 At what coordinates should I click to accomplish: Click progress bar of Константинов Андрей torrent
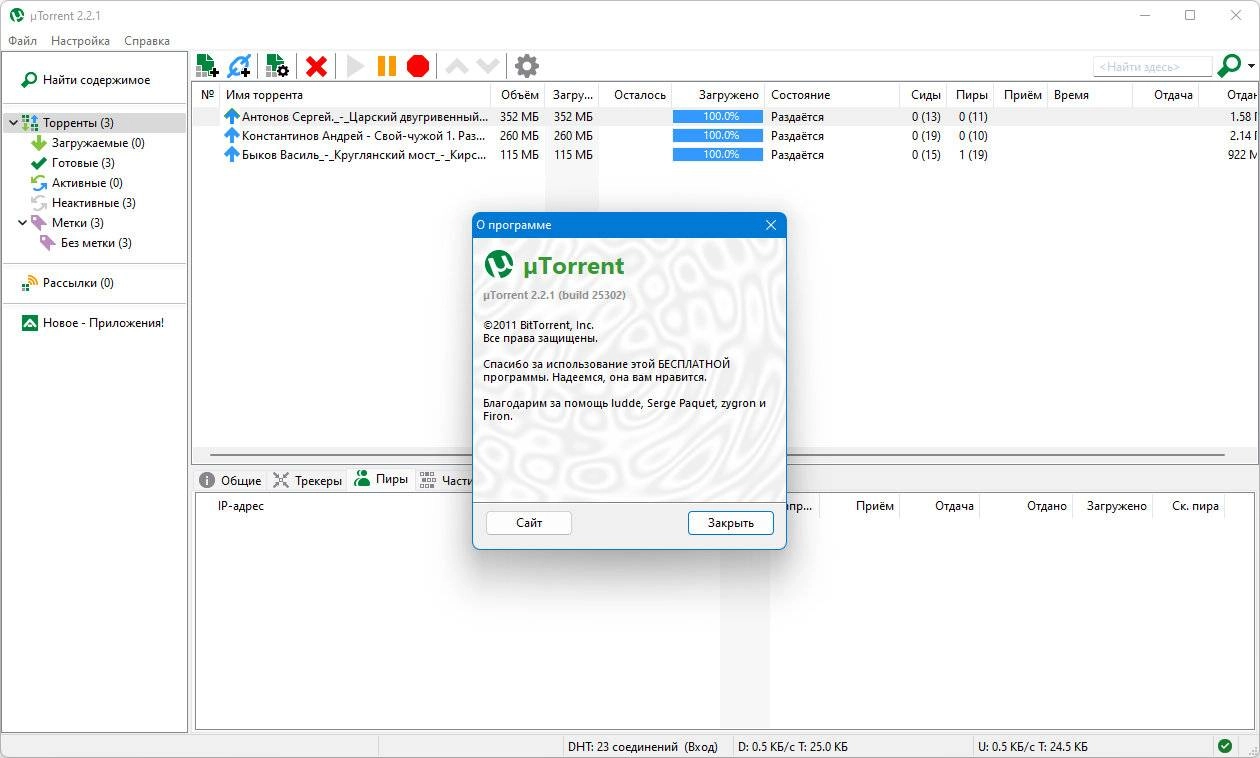[x=718, y=136]
